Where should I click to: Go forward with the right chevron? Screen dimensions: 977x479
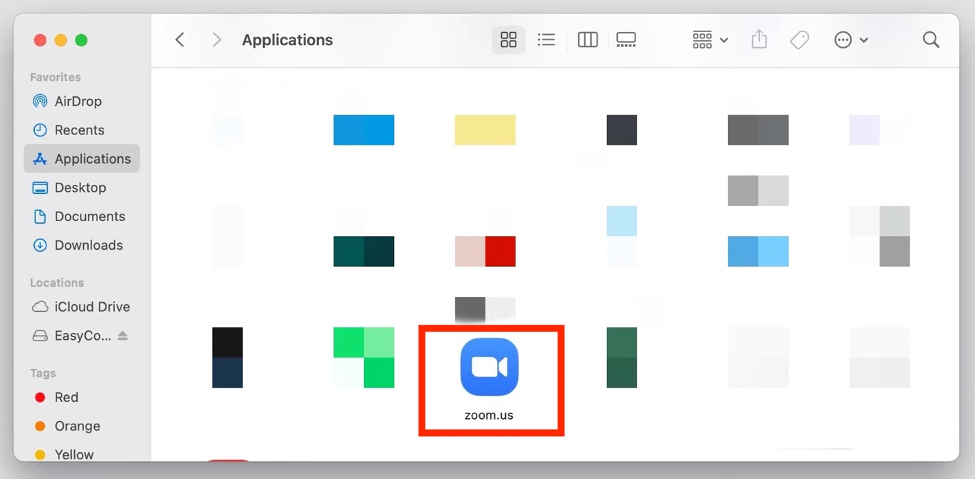tap(217, 40)
